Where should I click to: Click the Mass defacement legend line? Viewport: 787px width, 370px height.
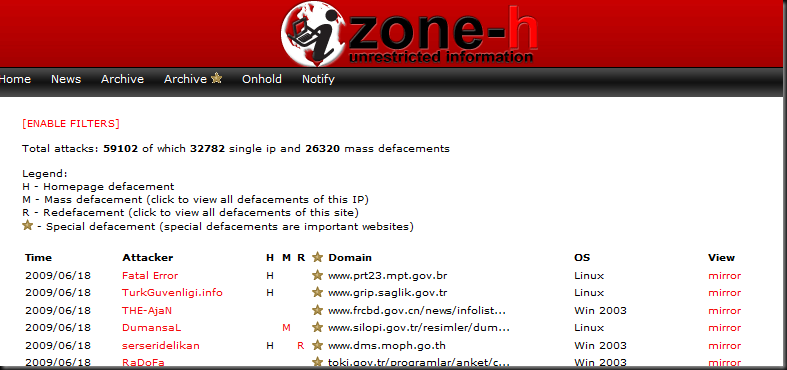[x=195, y=199]
